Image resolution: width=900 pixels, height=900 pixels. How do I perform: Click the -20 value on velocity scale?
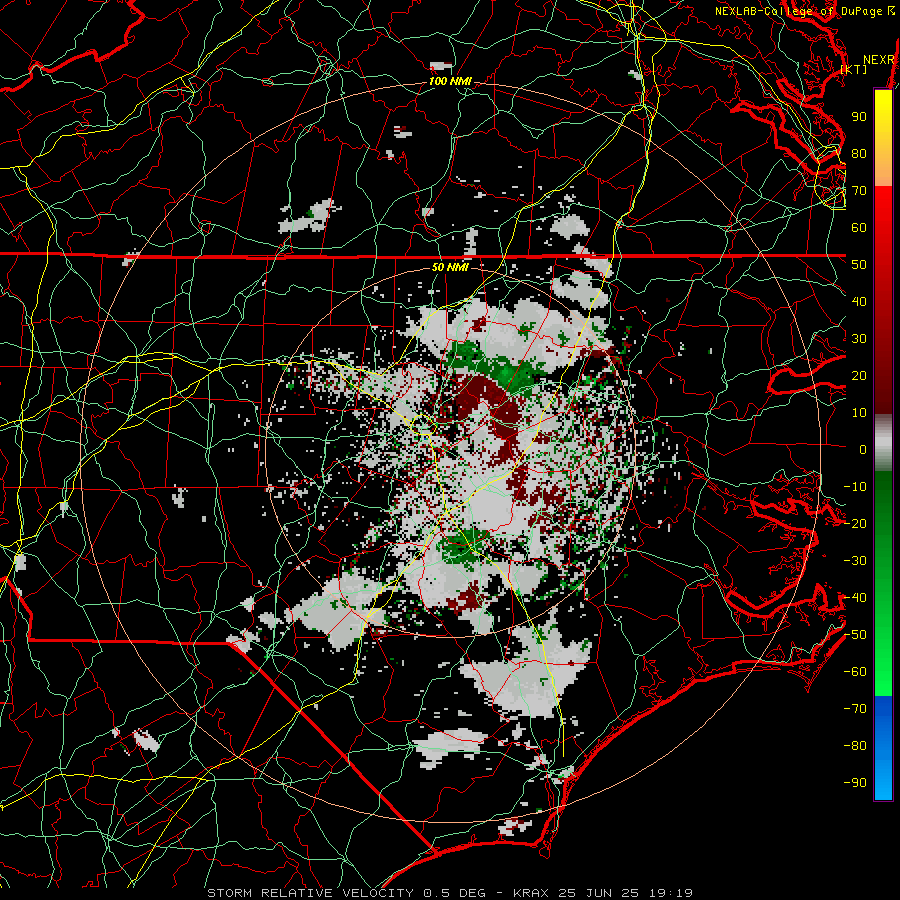point(855,524)
